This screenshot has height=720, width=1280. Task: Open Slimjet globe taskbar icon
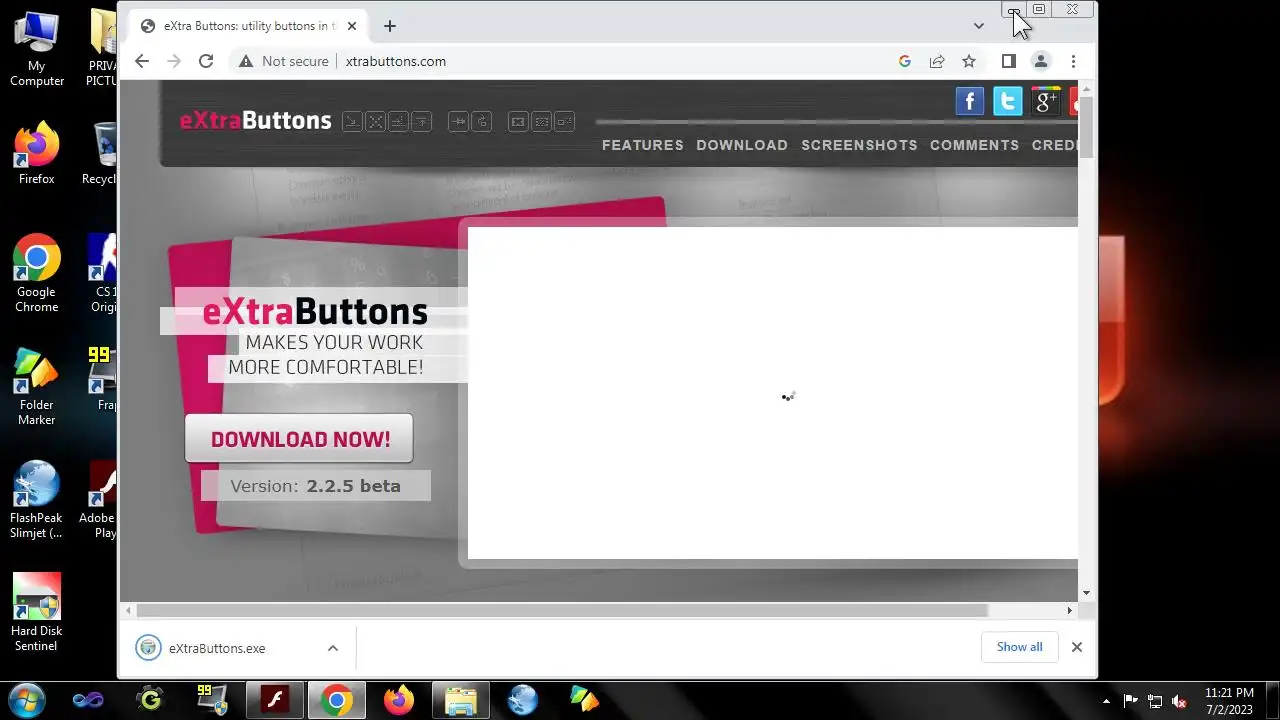tap(523, 700)
